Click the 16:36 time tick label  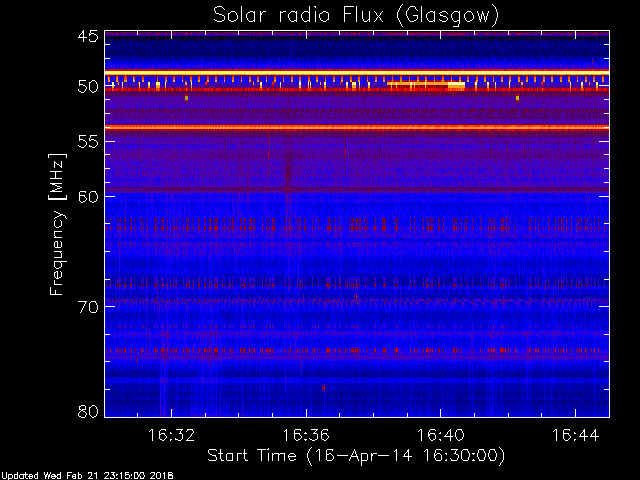[x=306, y=435]
